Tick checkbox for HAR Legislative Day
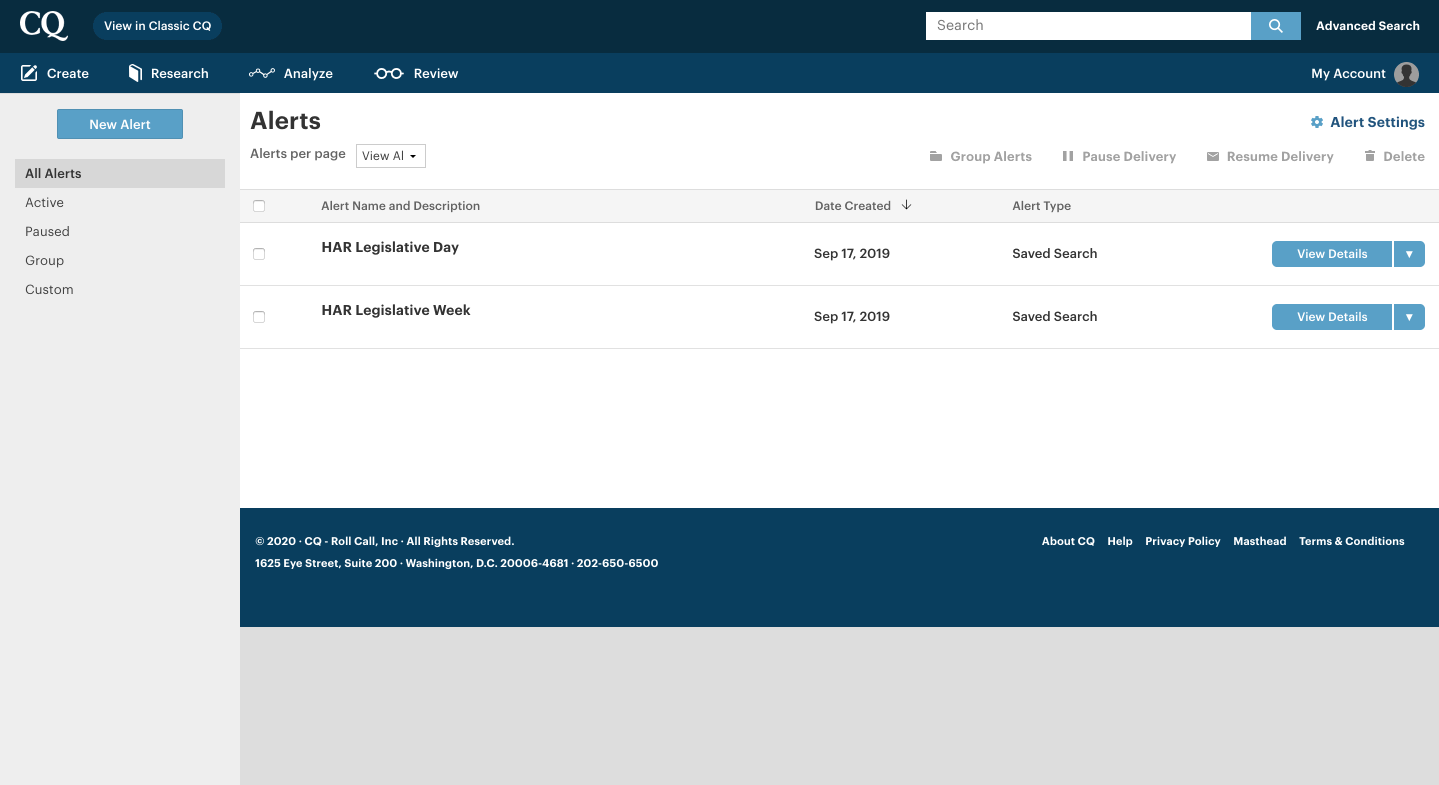 click(259, 254)
